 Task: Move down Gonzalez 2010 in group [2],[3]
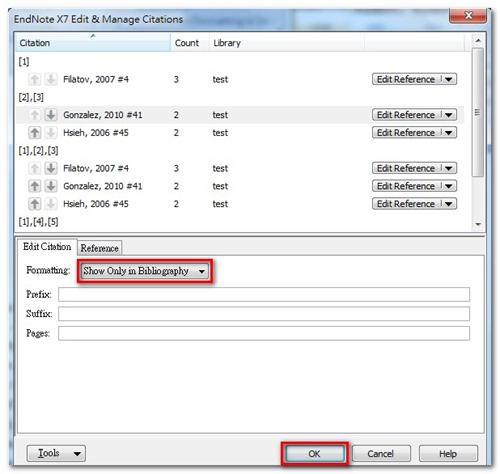tap(51, 115)
